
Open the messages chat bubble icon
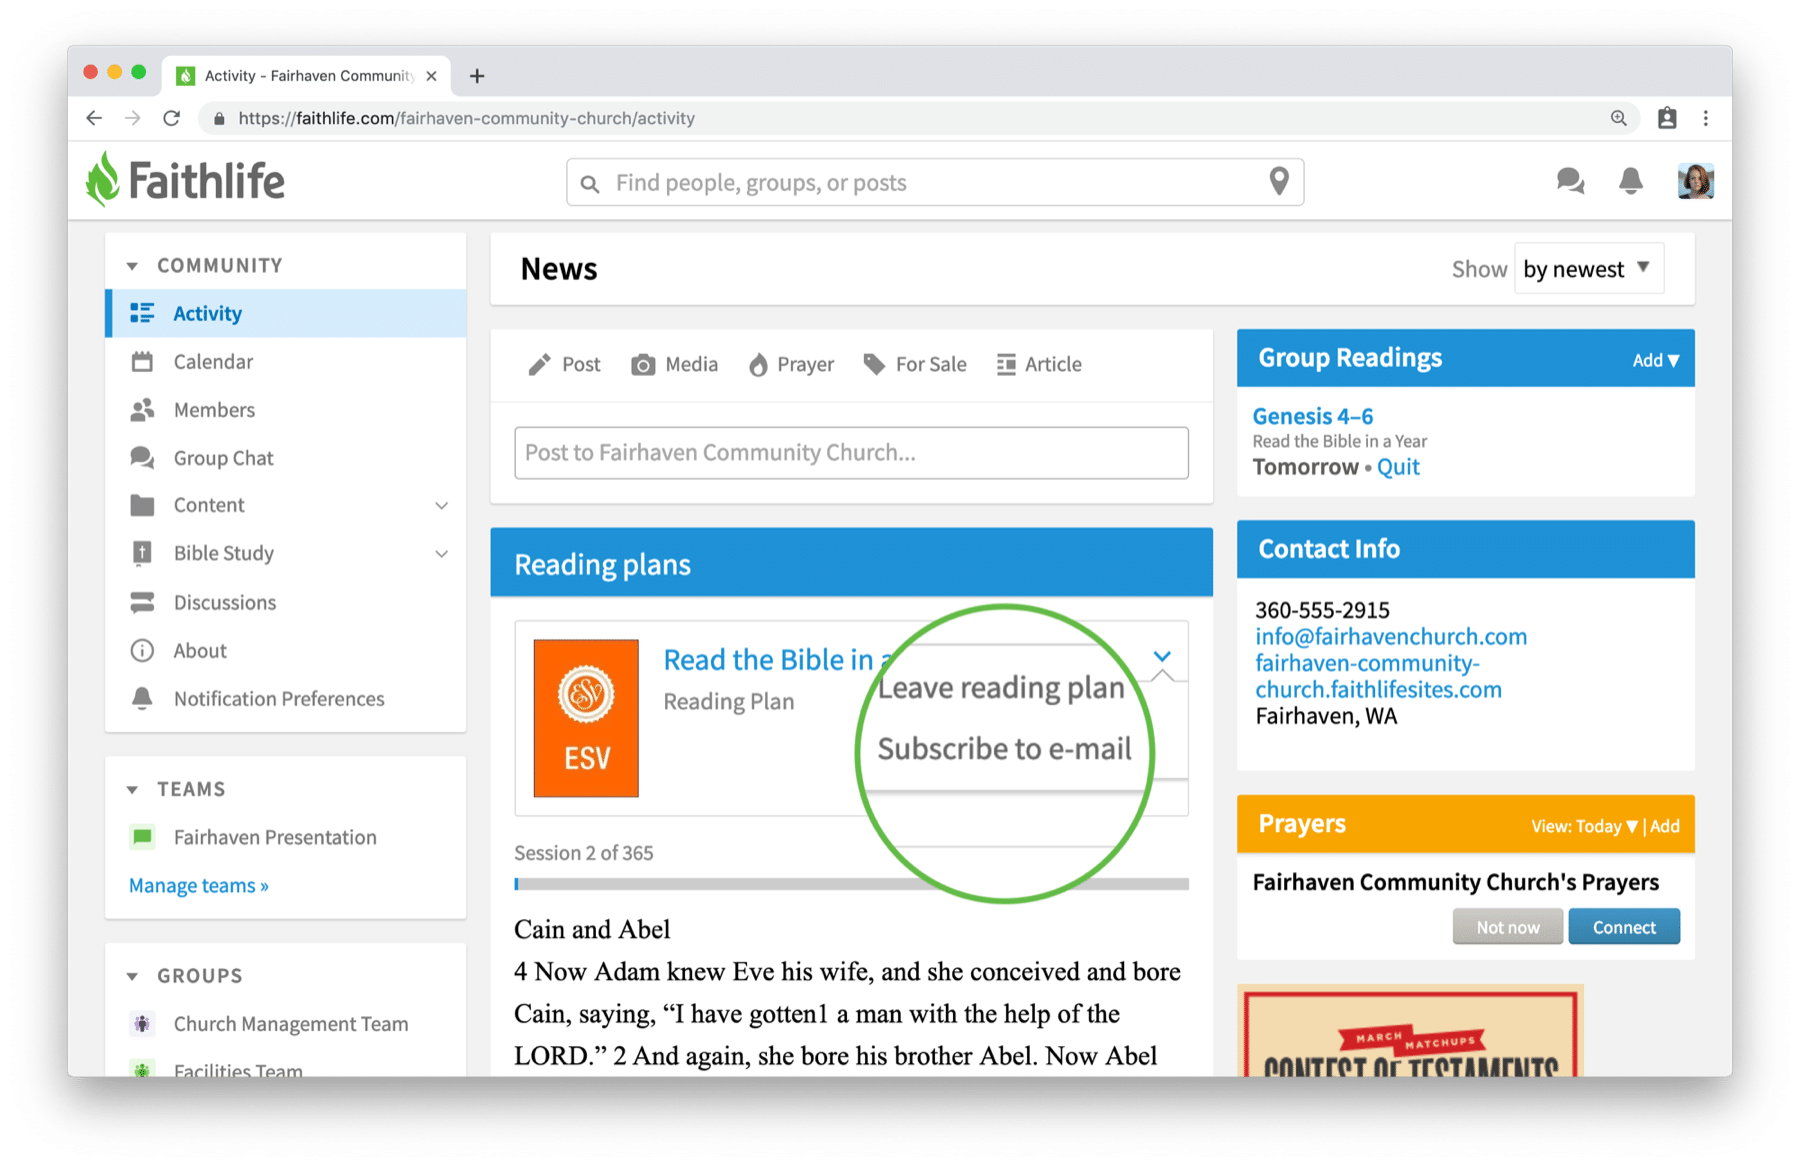1570,181
